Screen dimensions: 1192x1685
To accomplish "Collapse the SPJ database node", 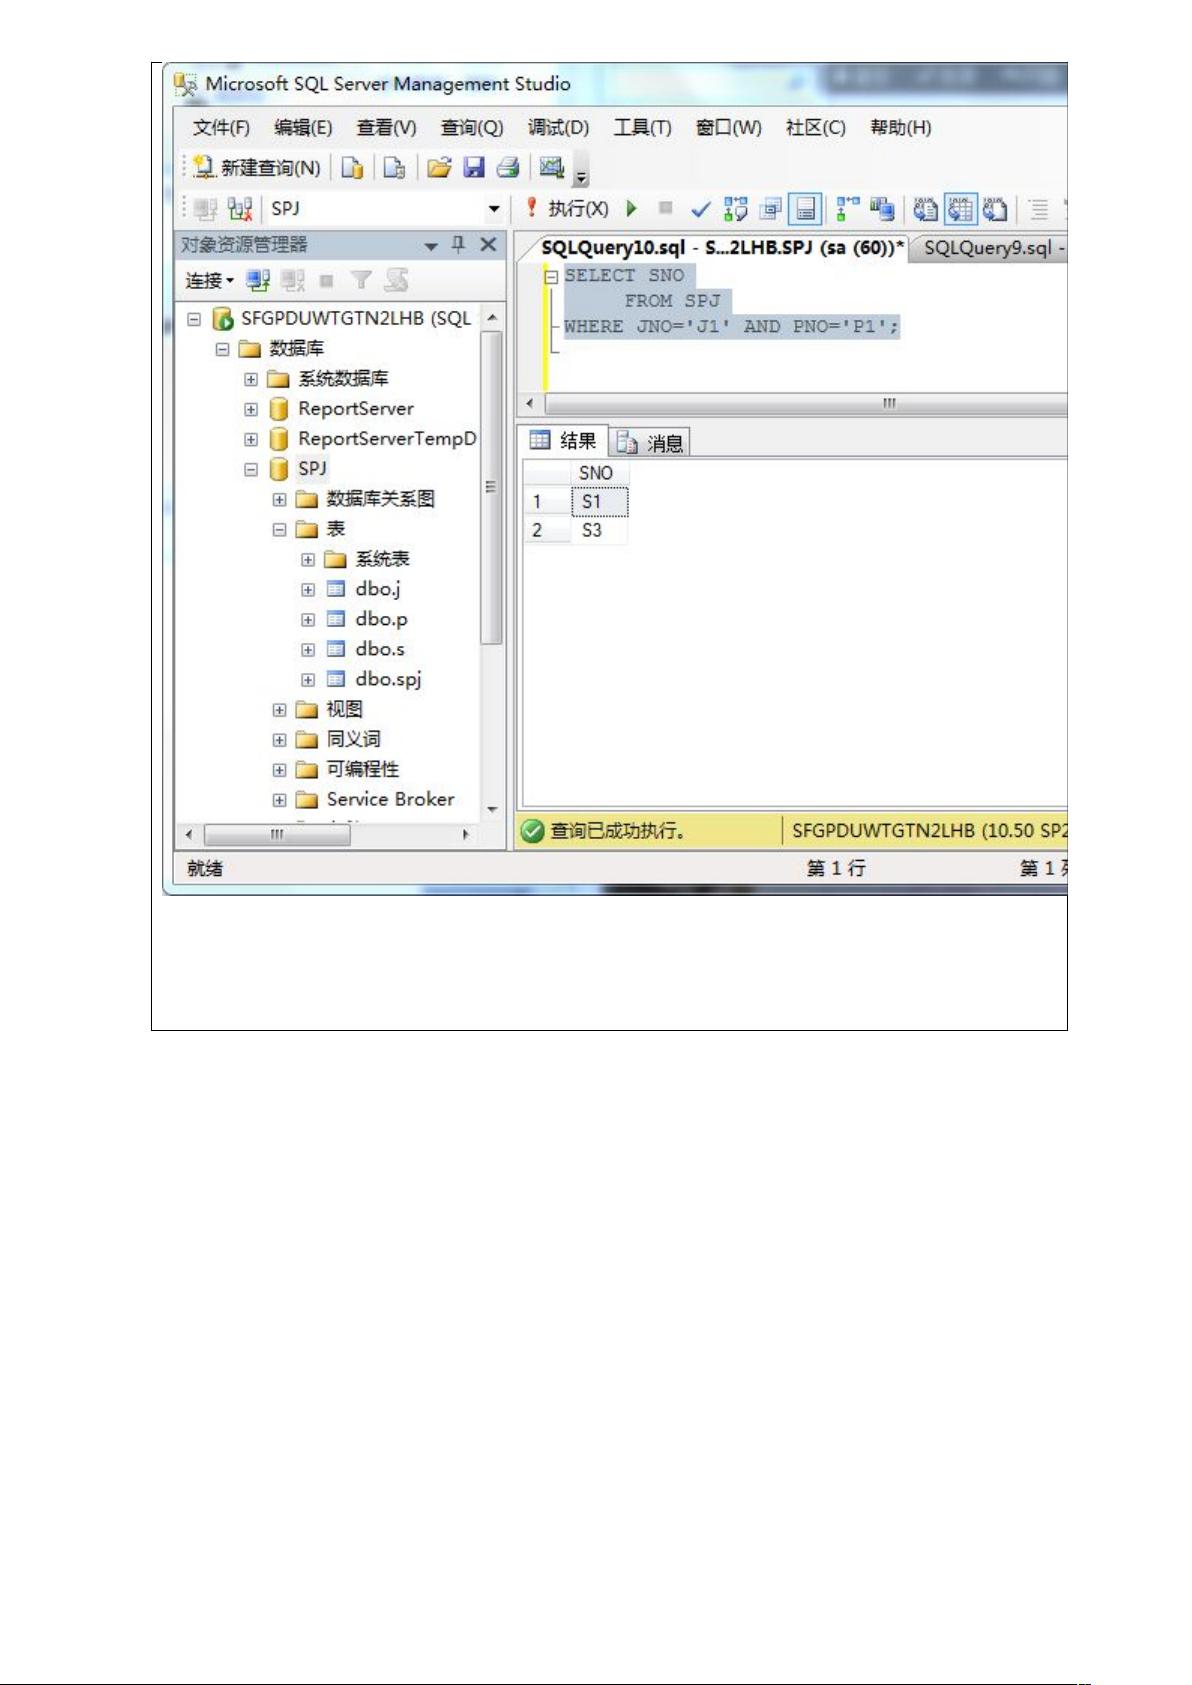I will click(251, 469).
